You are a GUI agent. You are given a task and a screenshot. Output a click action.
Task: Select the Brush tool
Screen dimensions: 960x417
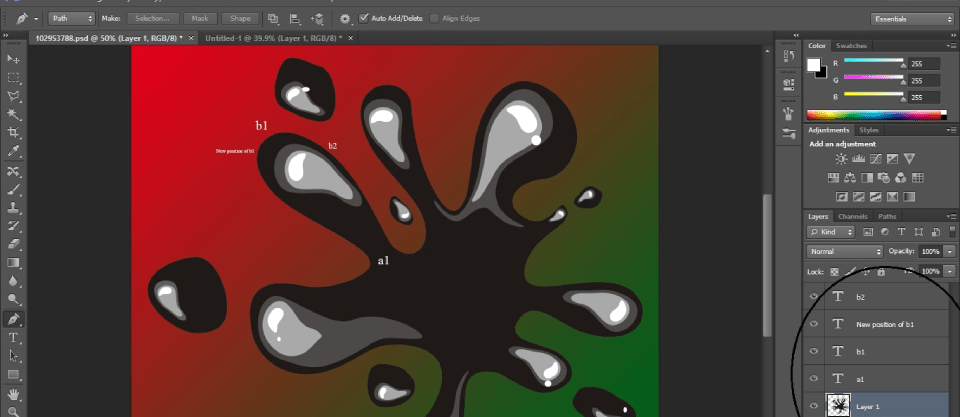(13, 190)
